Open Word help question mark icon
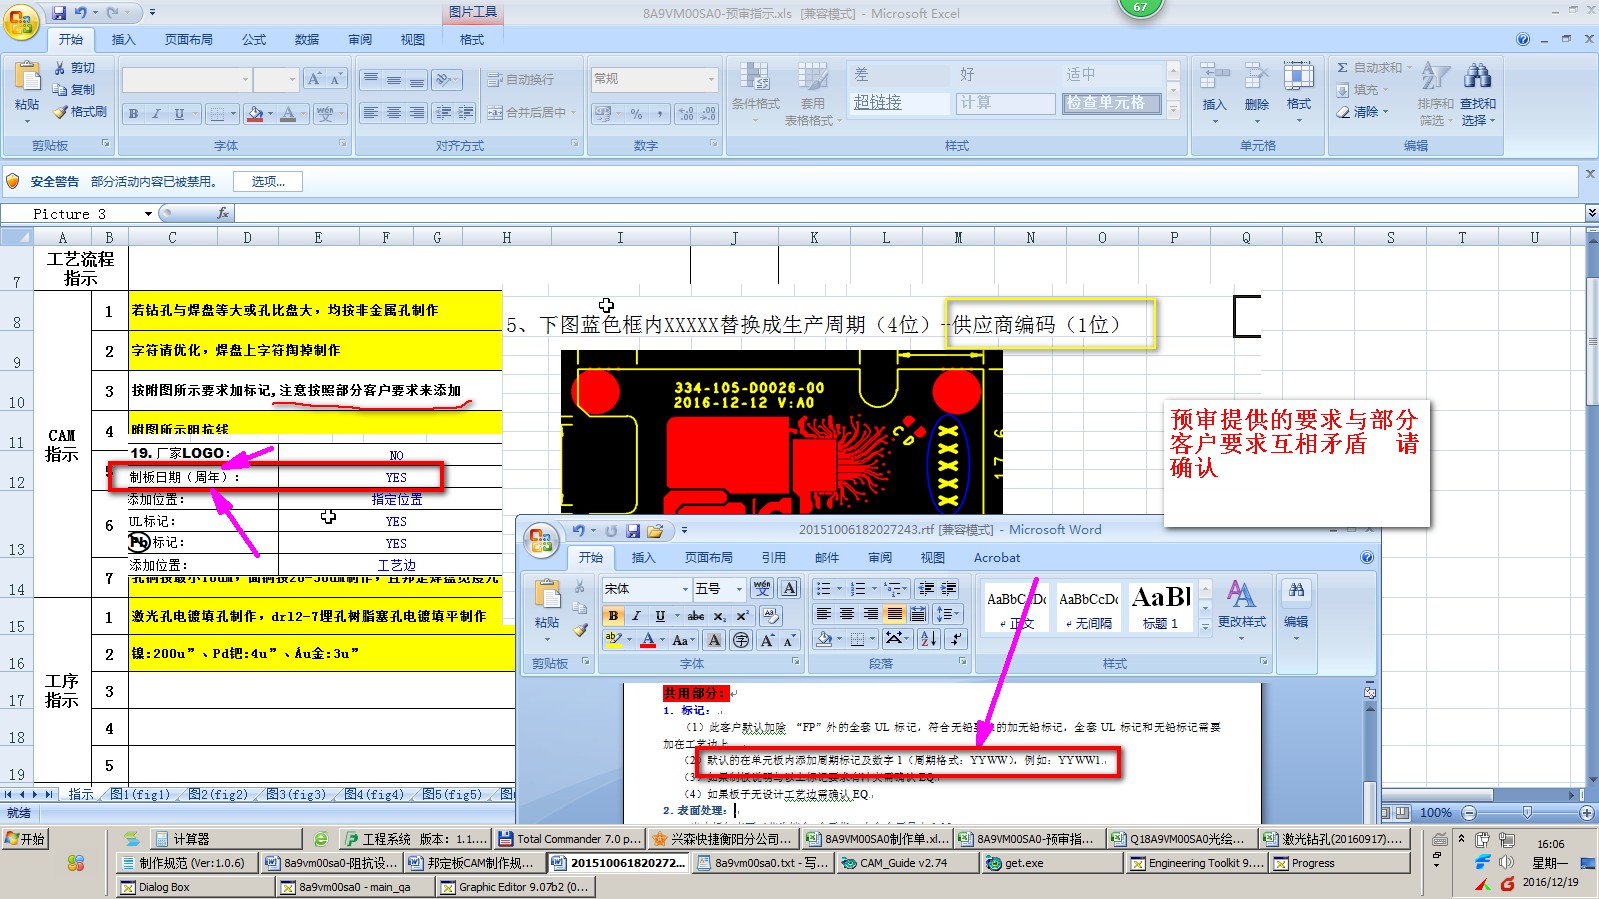The height and width of the screenshot is (899, 1599). tap(1367, 558)
